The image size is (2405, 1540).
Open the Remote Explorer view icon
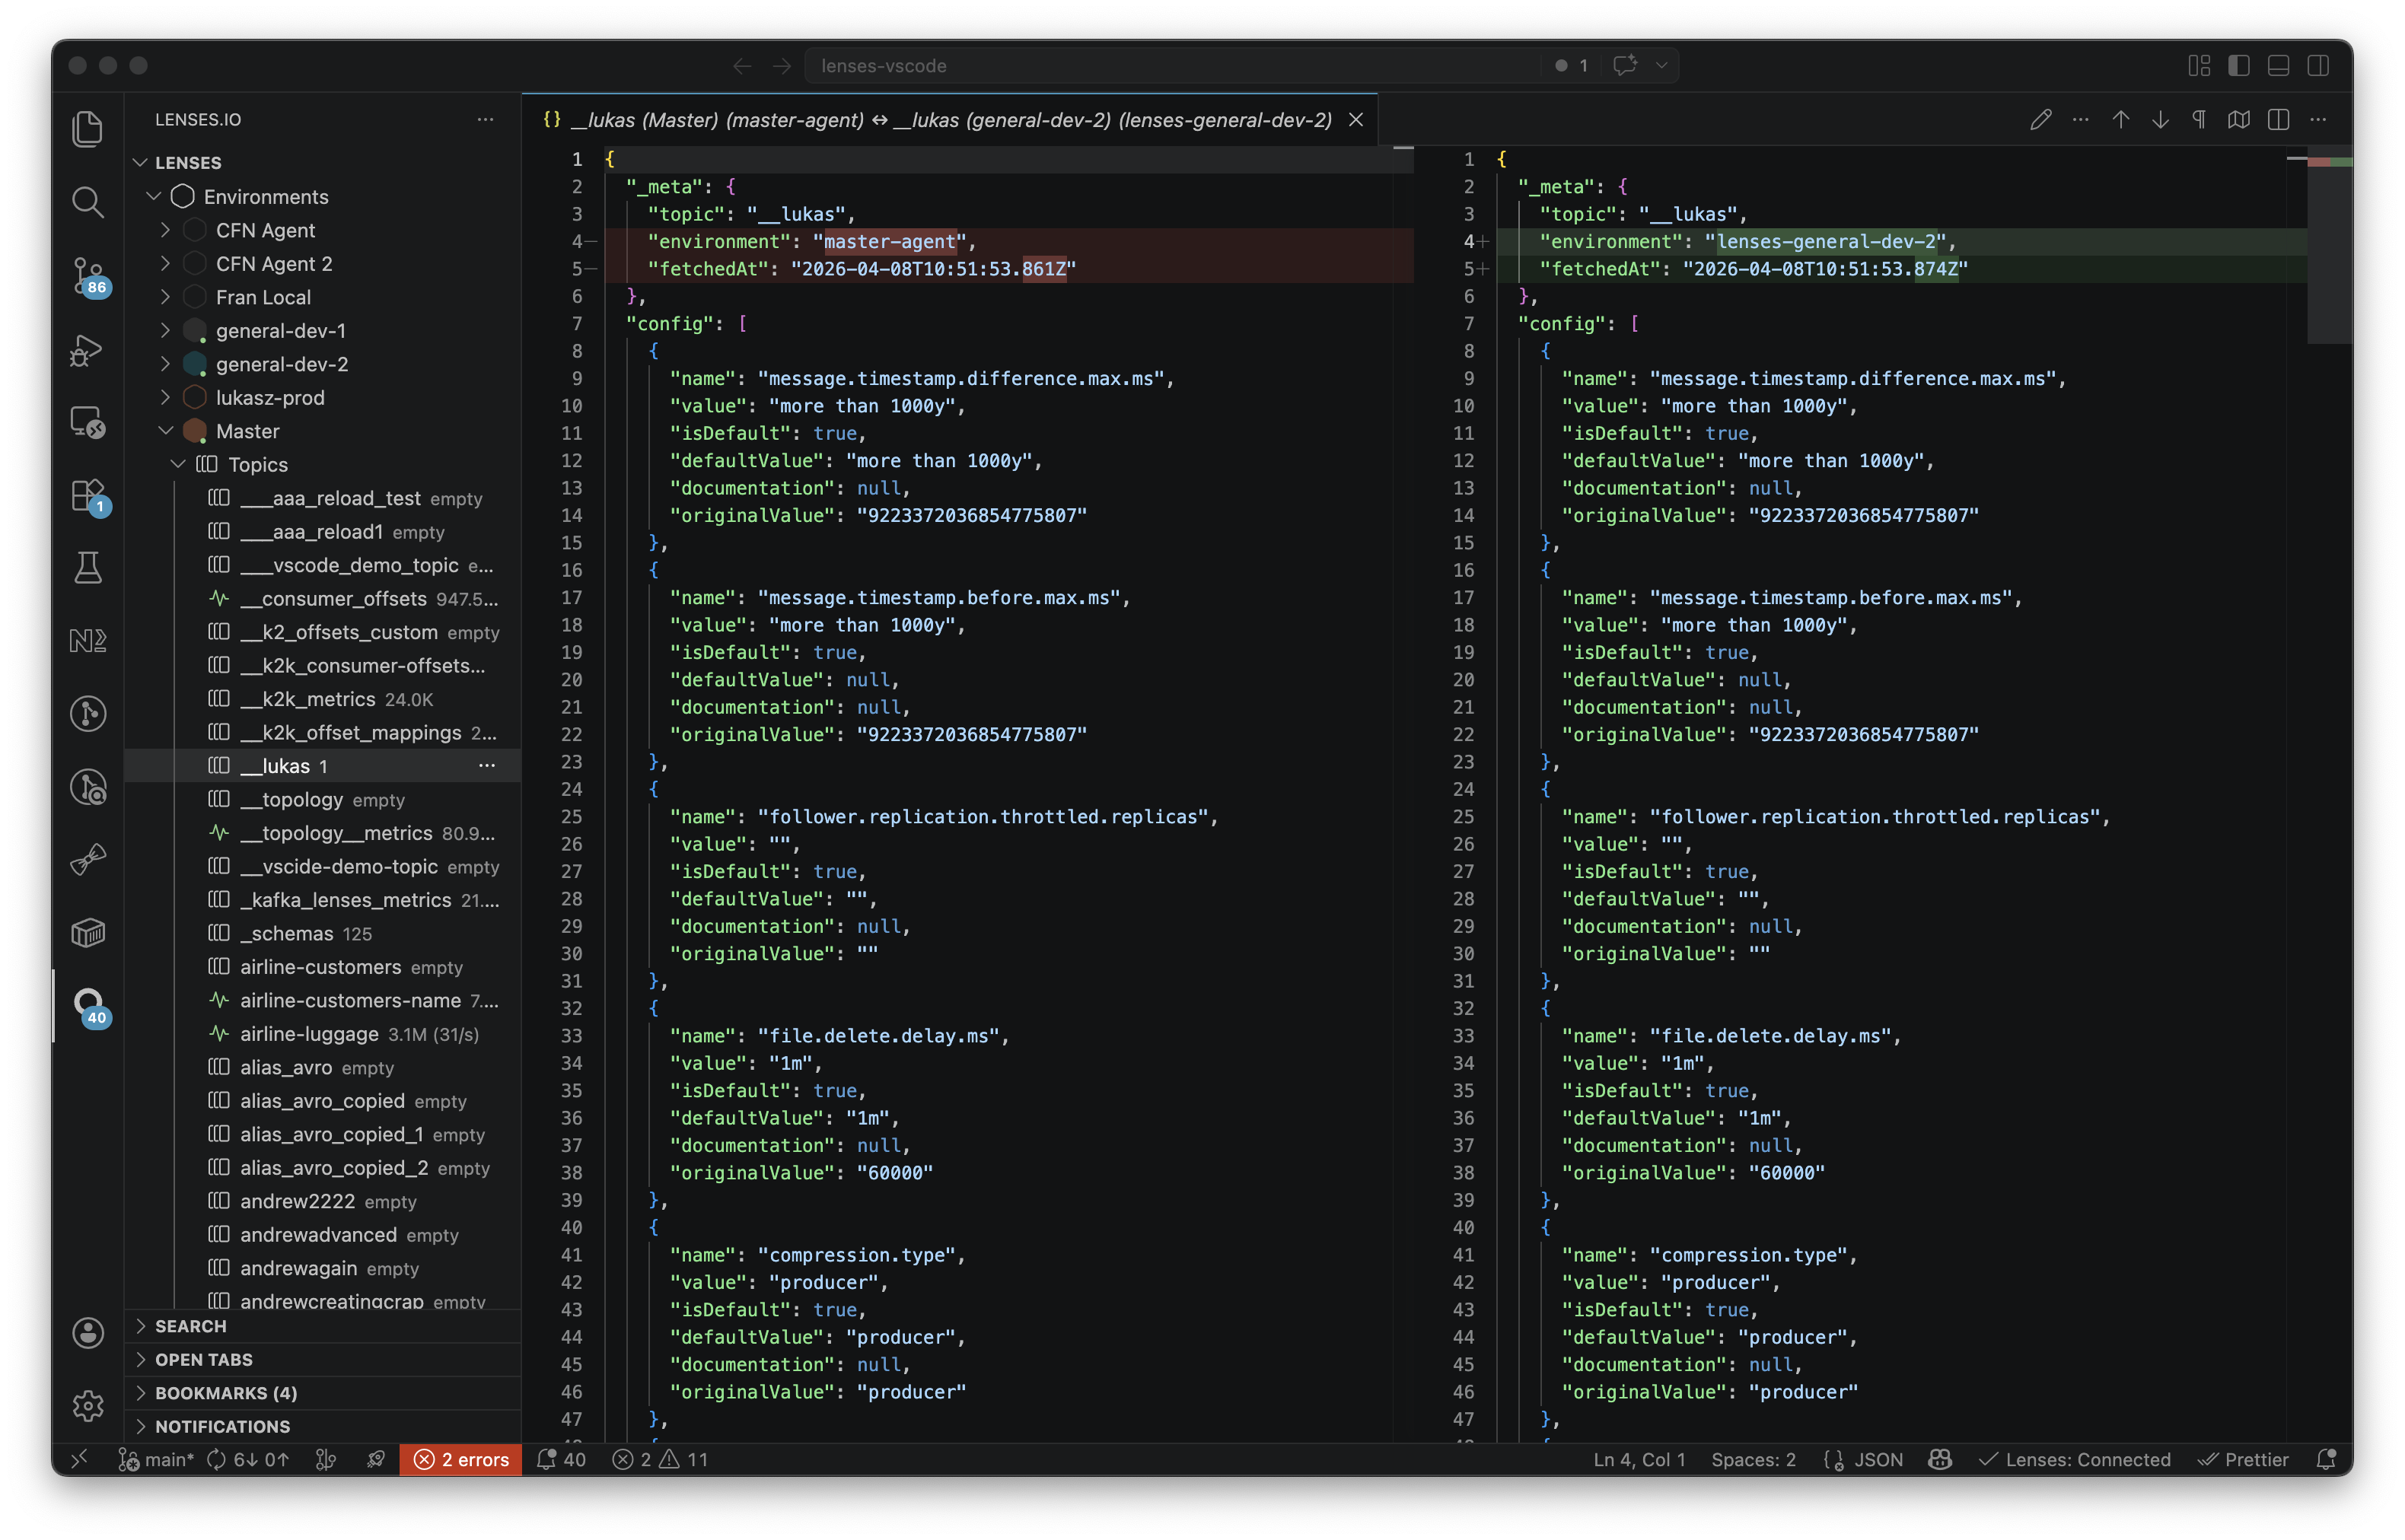click(x=88, y=422)
